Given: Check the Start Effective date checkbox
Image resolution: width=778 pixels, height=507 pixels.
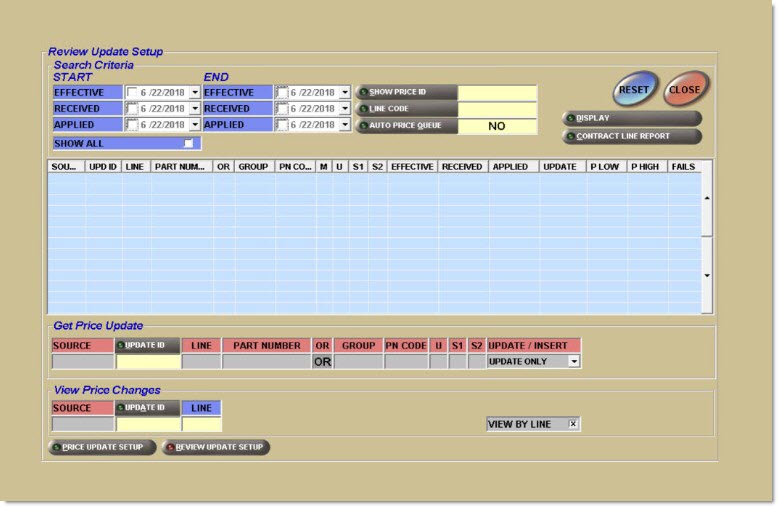Looking at the screenshot, I should [133, 93].
